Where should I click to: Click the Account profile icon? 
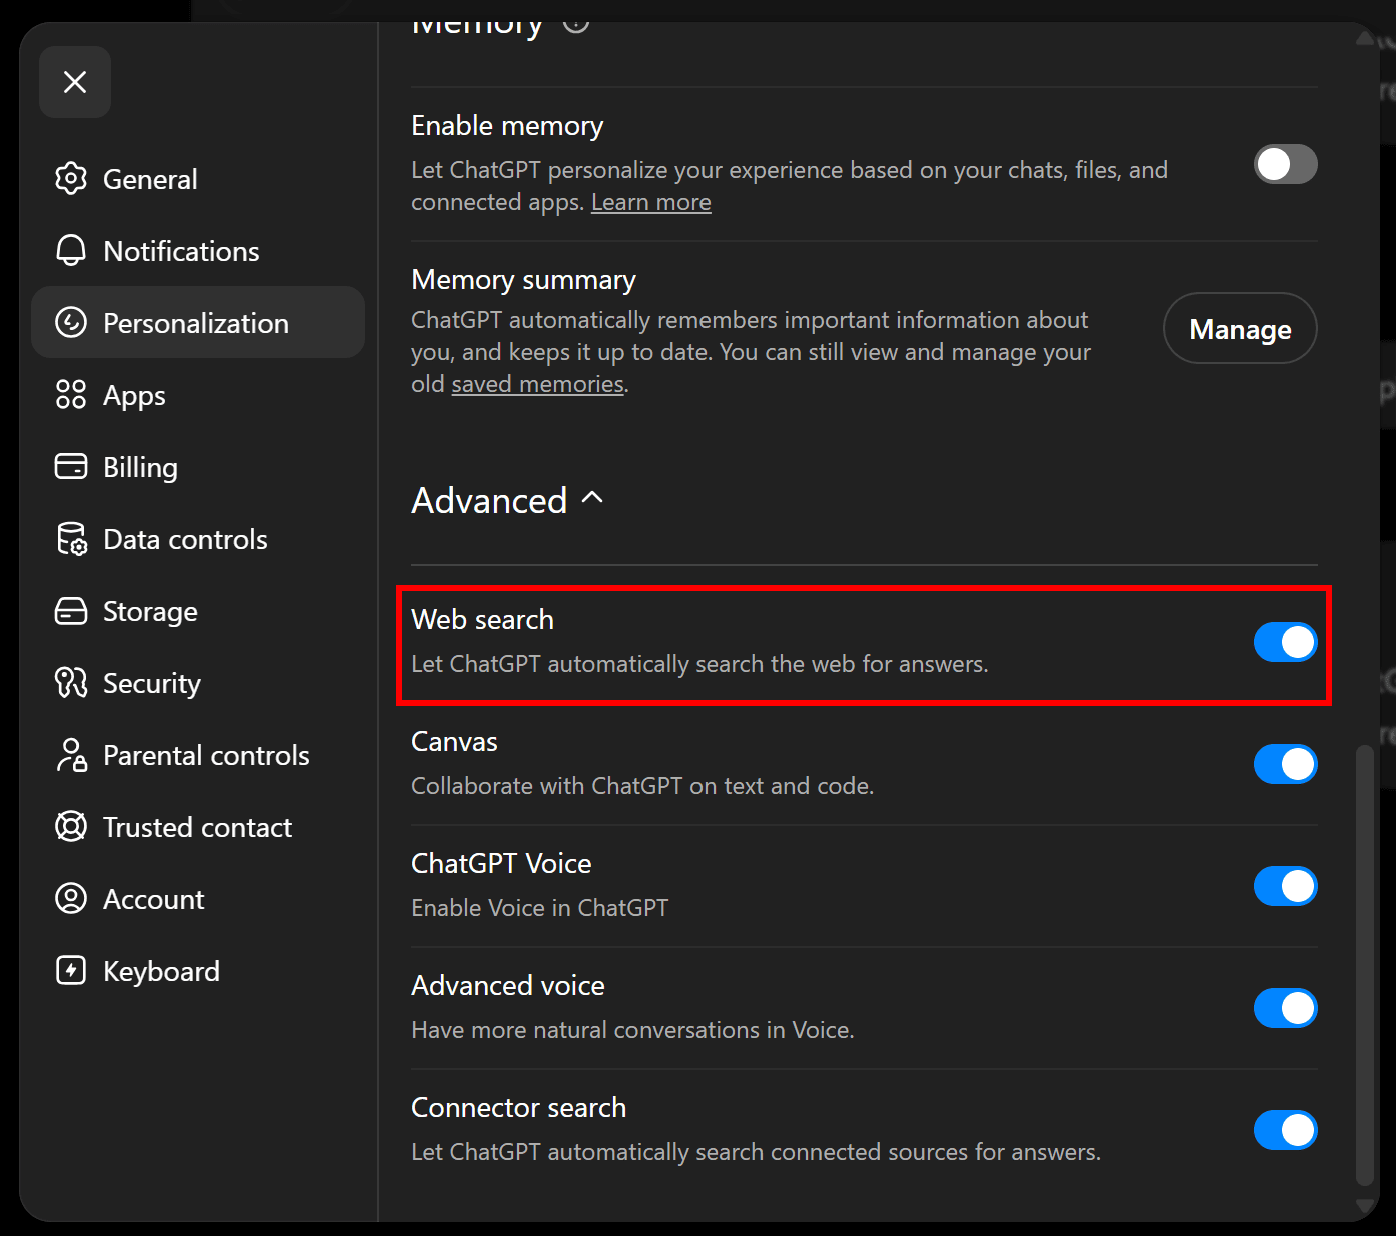click(71, 898)
